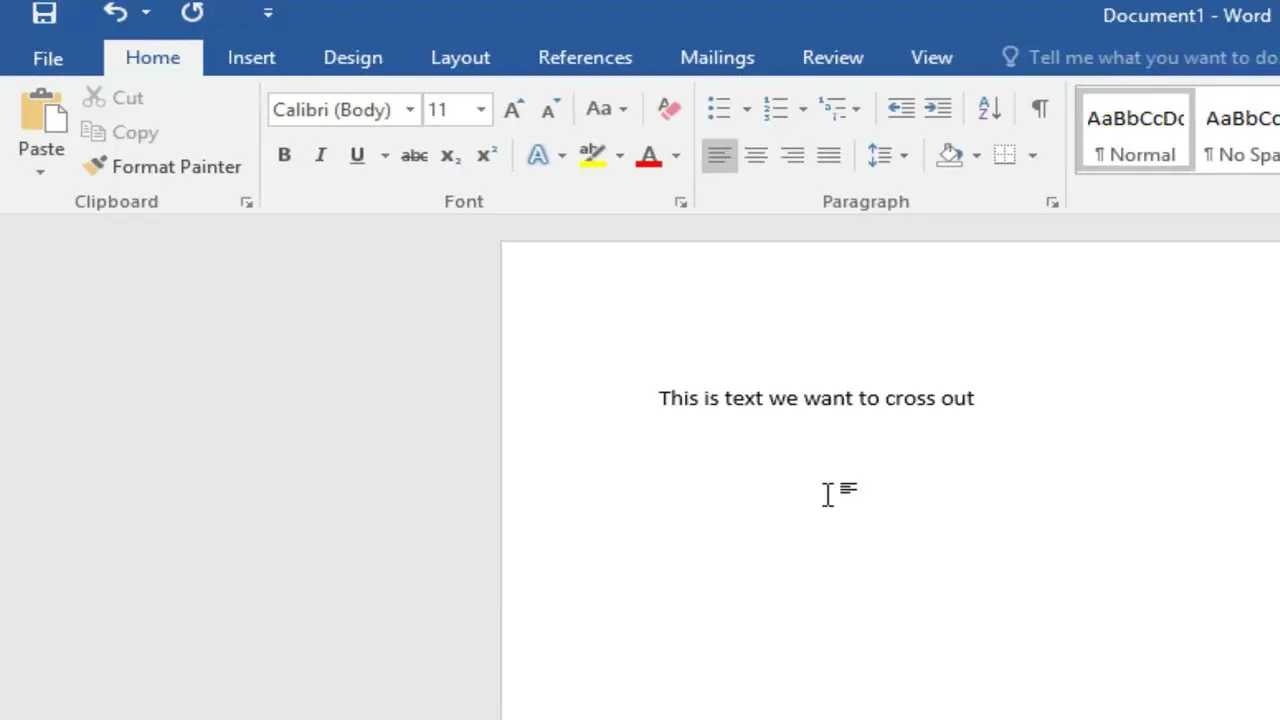Click Clear All Formatting eraser icon
The width and height of the screenshot is (1280, 720).
coord(669,109)
